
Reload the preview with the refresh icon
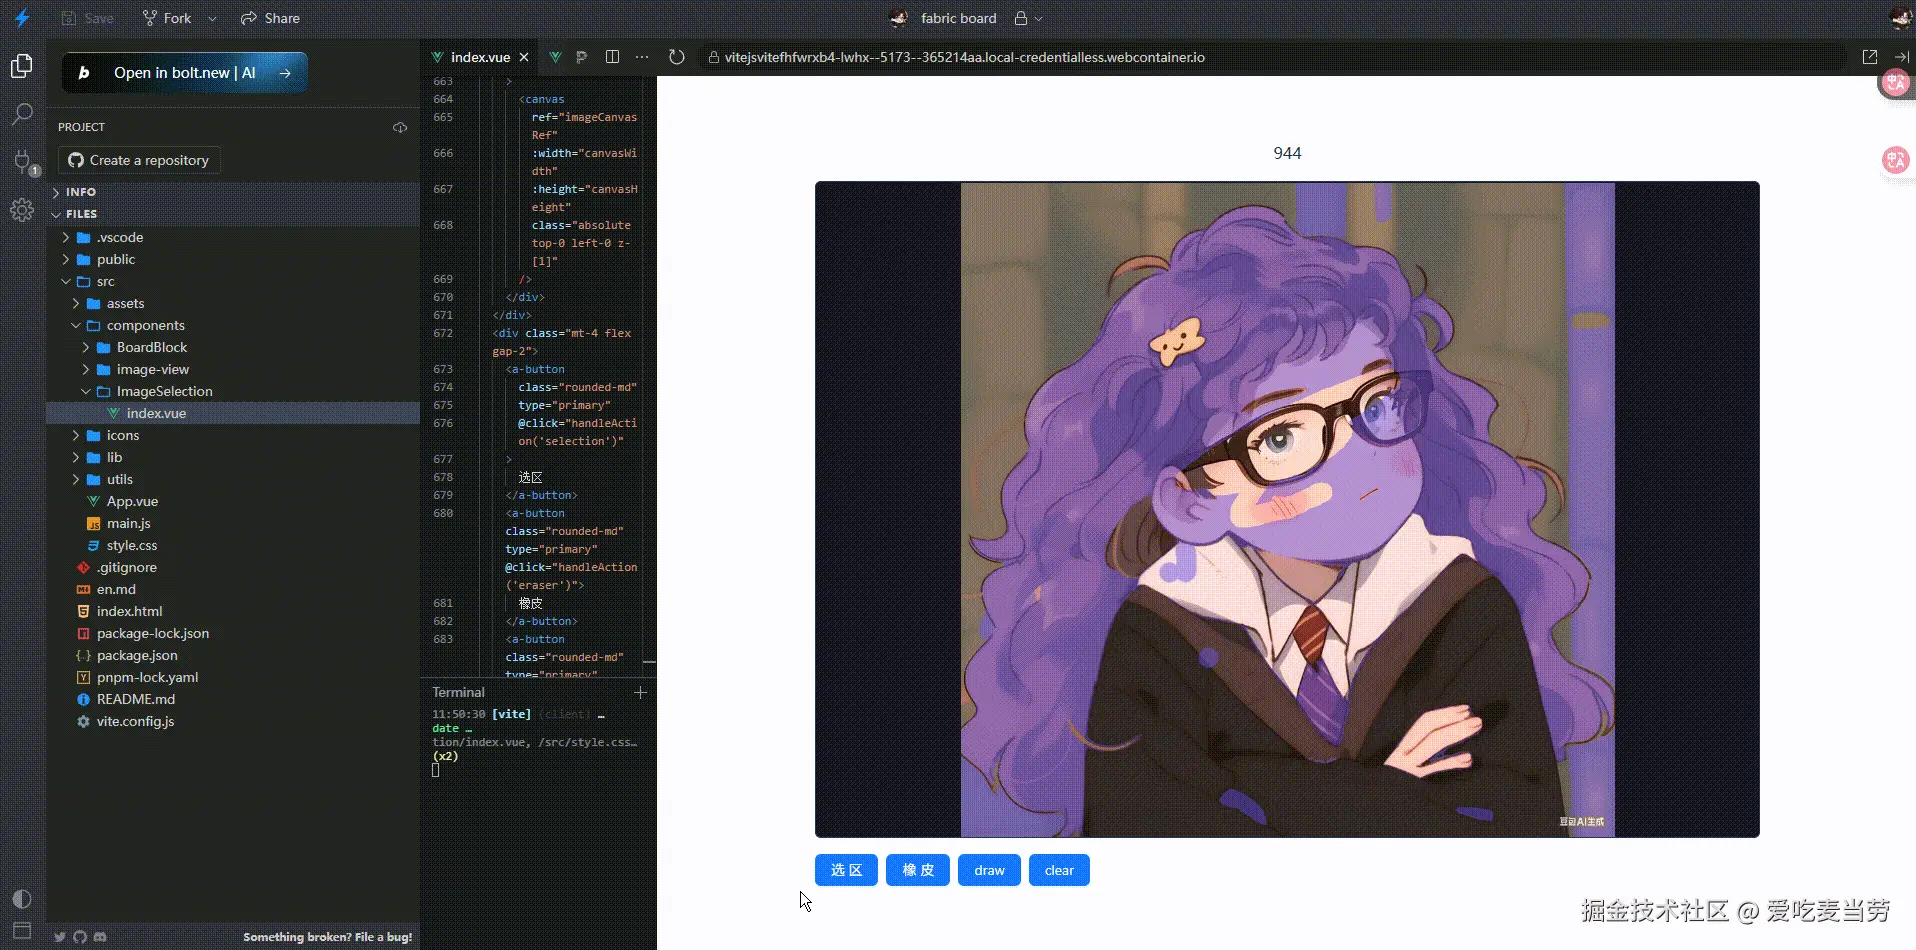coord(677,57)
